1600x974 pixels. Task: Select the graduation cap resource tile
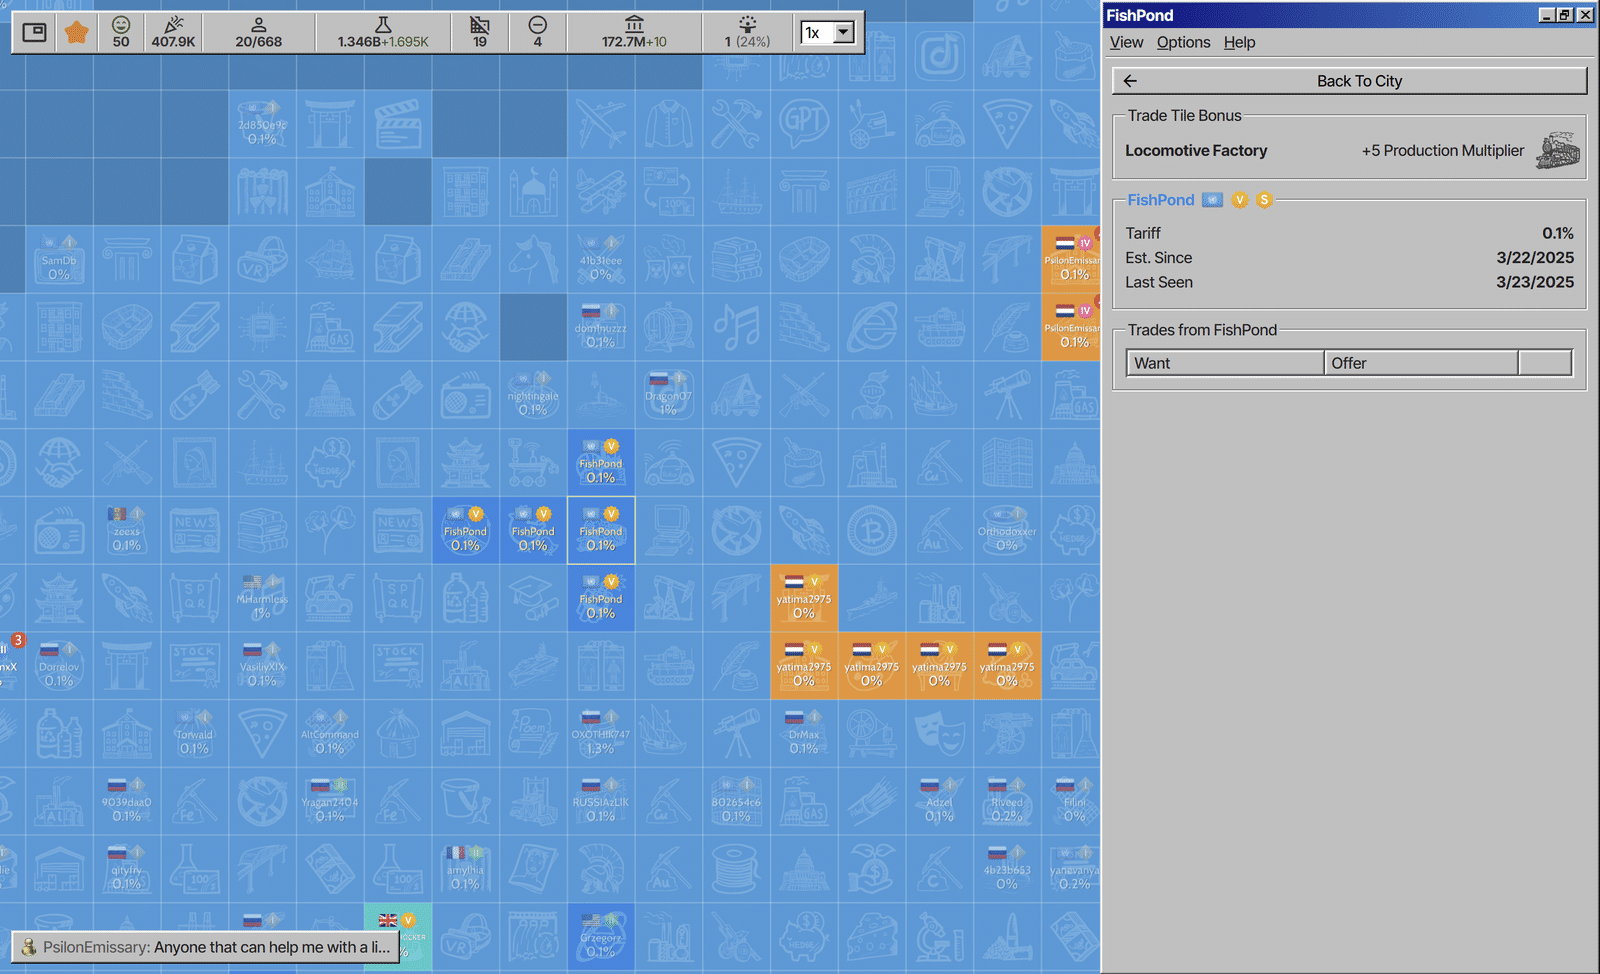point(533,598)
